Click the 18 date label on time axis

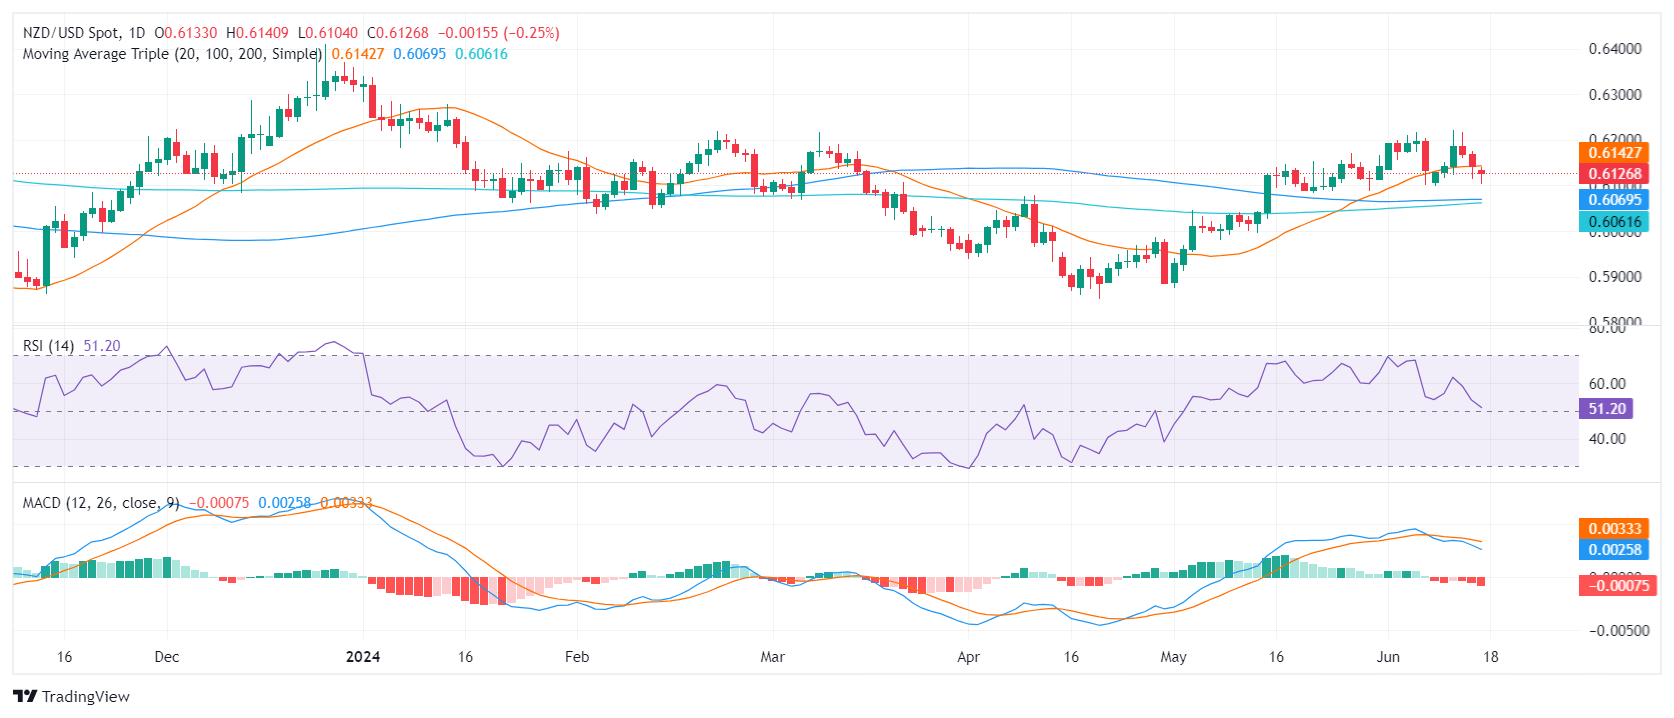(1490, 657)
